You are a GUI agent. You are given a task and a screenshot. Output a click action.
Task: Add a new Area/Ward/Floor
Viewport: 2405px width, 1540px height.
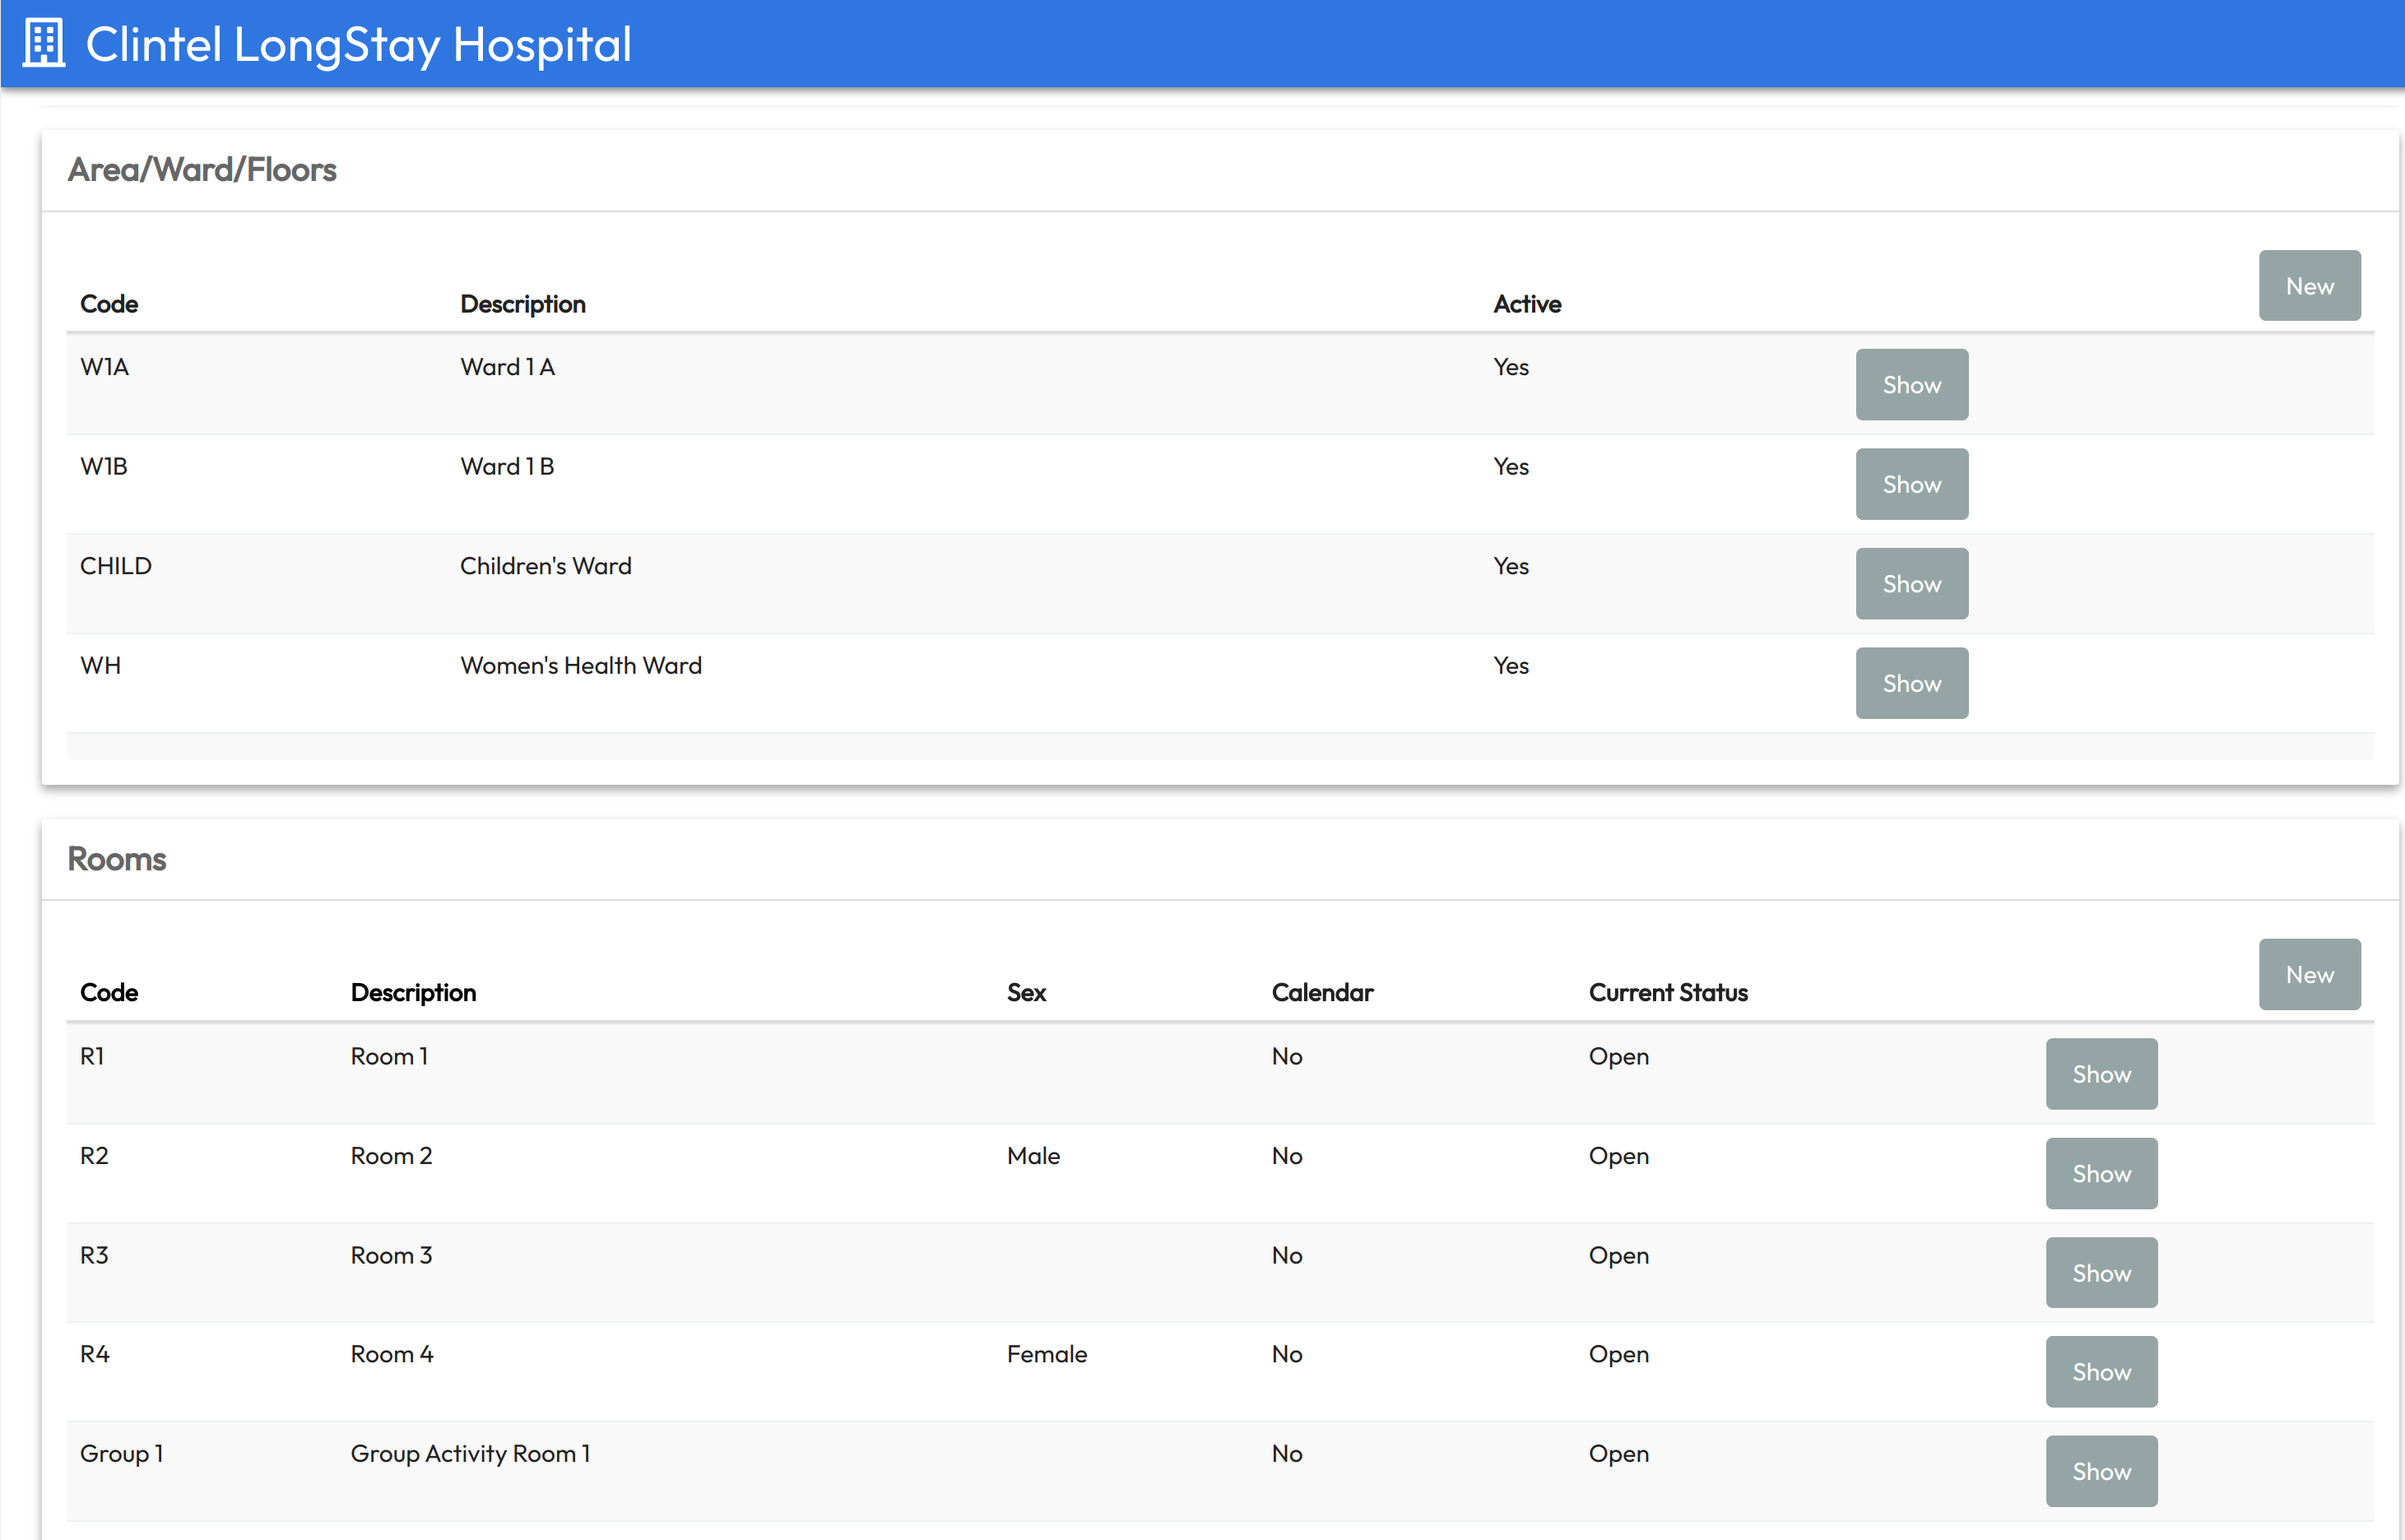coord(2308,286)
